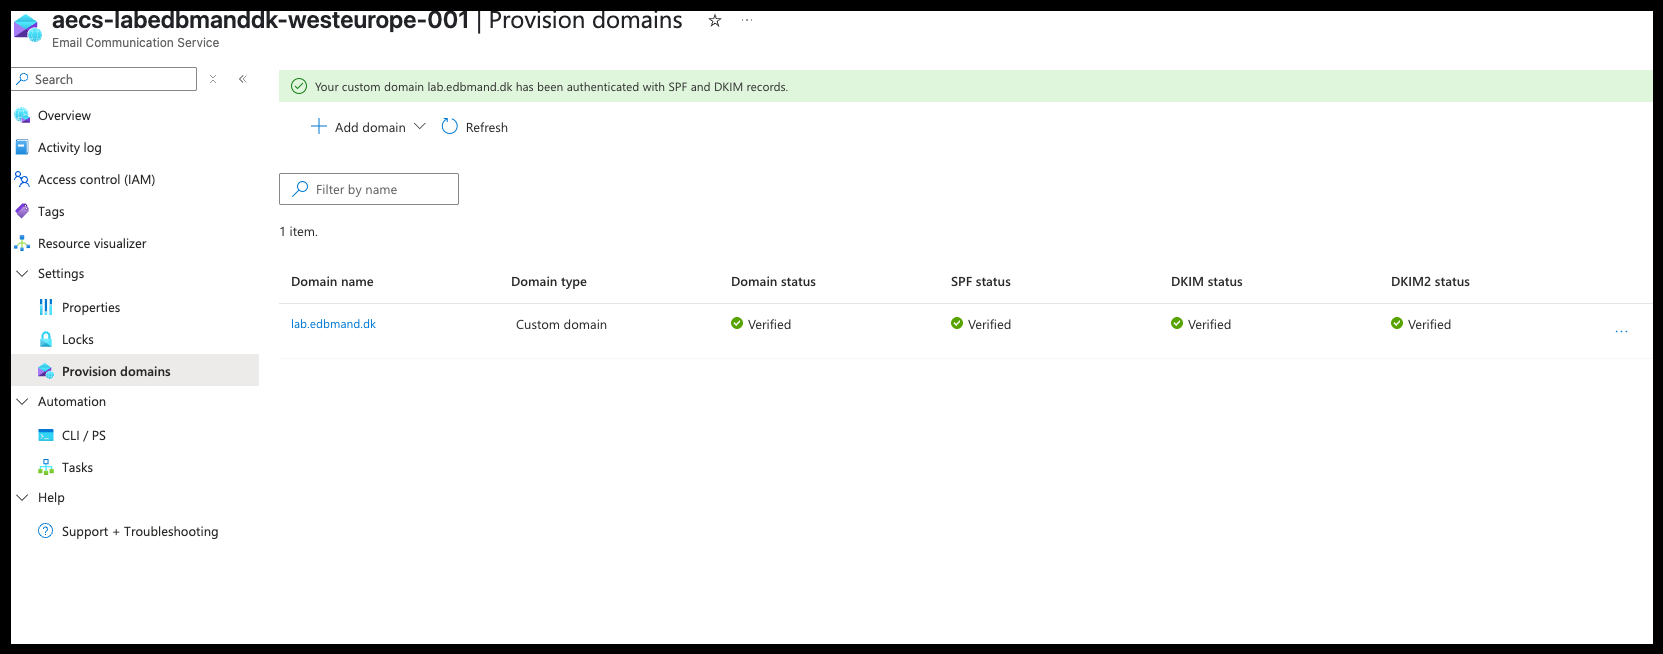
Task: Open the lab.edbmand.dk domain link
Action: (333, 324)
